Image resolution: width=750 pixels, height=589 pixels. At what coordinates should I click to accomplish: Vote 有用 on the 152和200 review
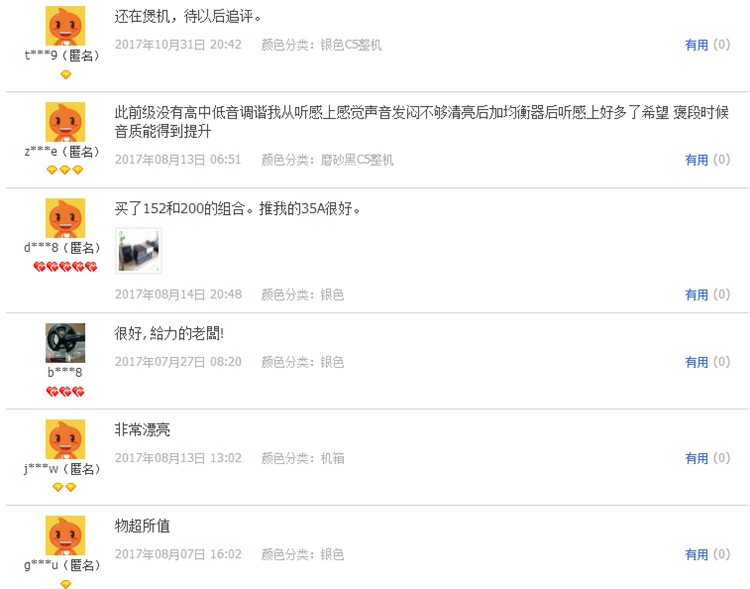696,295
